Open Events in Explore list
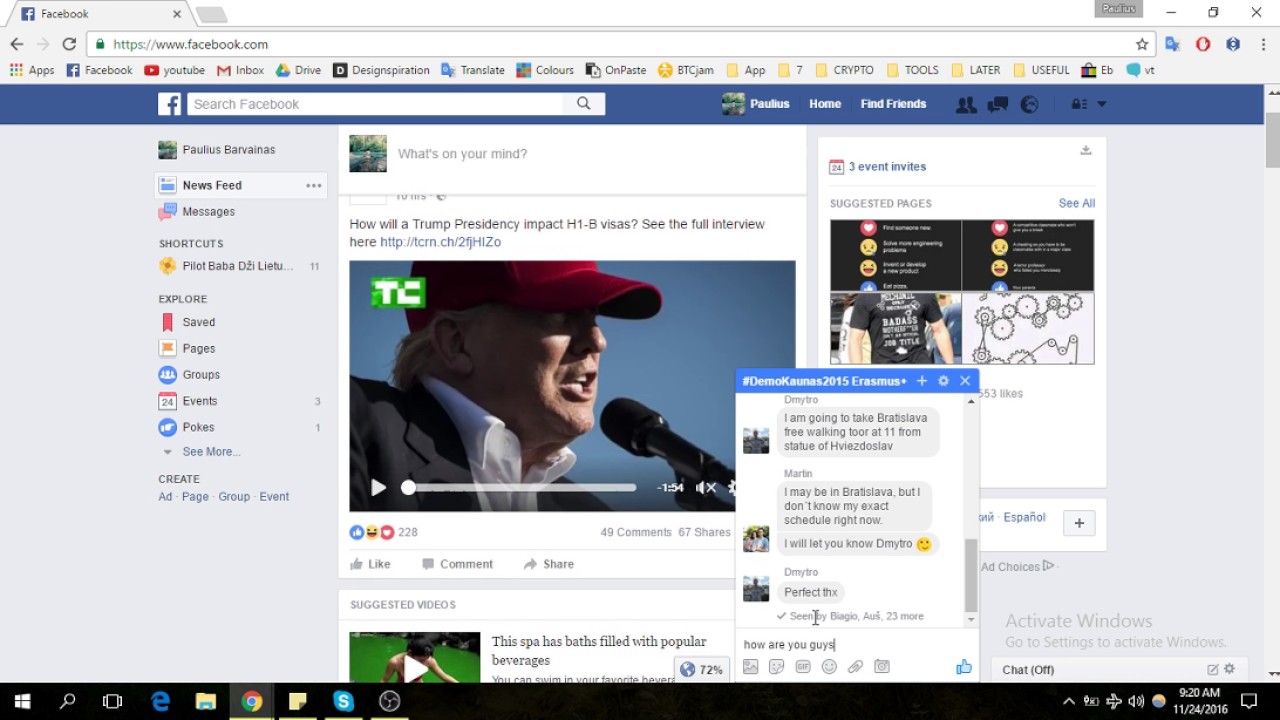Image resolution: width=1280 pixels, height=720 pixels. point(199,401)
